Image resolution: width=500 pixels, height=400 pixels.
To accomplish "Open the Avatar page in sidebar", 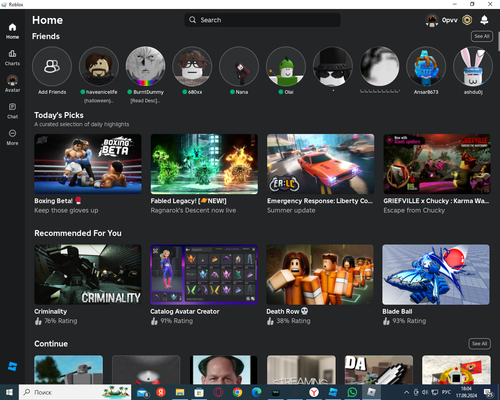I will pos(12,84).
